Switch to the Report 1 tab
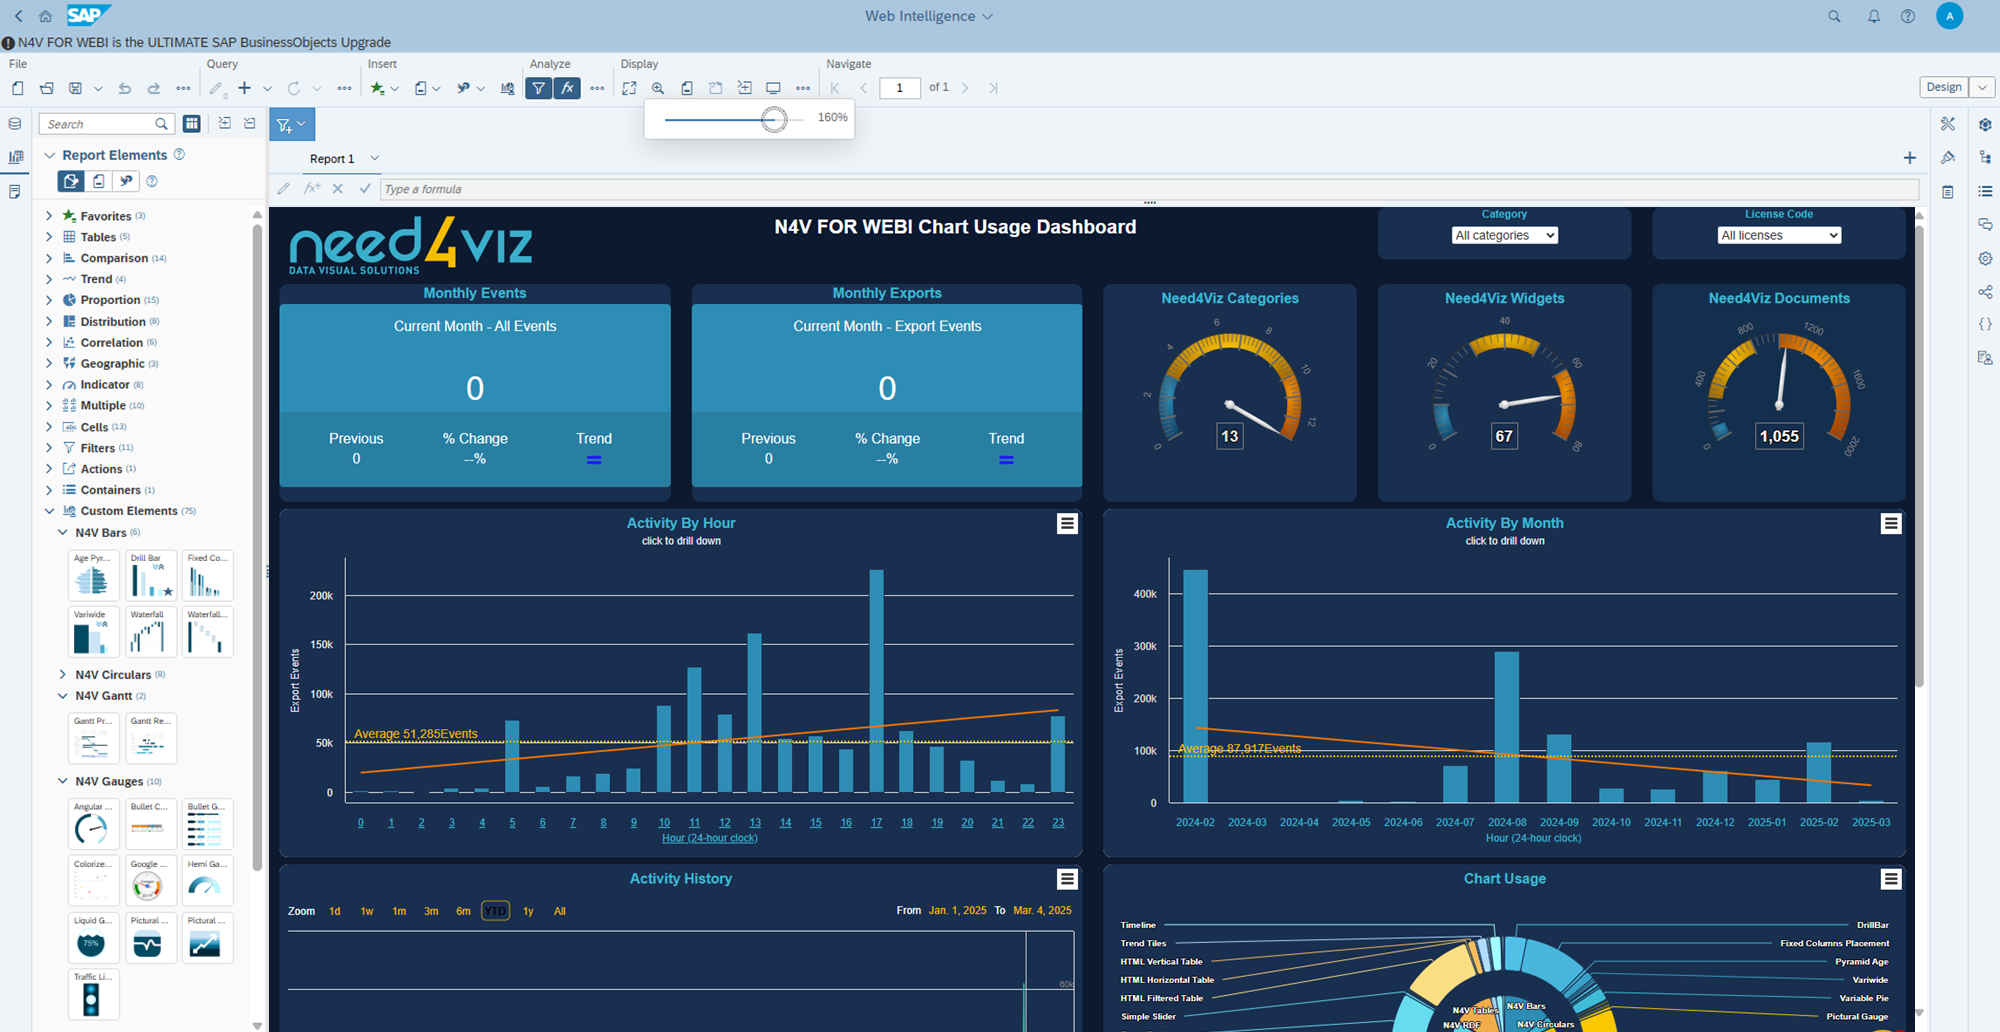This screenshot has height=1032, width=2000. click(x=331, y=159)
